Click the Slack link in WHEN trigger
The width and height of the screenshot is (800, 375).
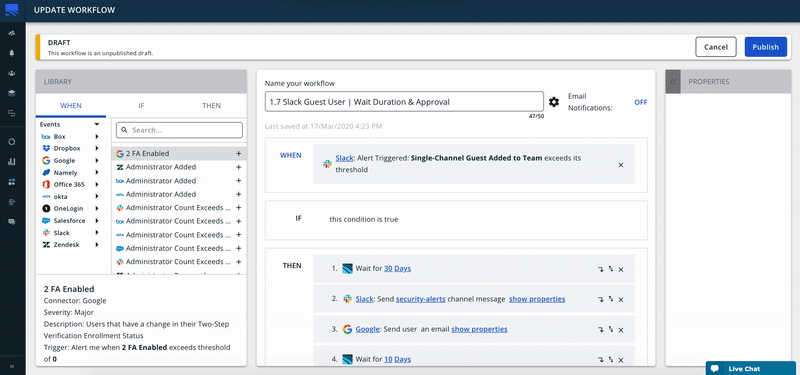[x=344, y=158]
